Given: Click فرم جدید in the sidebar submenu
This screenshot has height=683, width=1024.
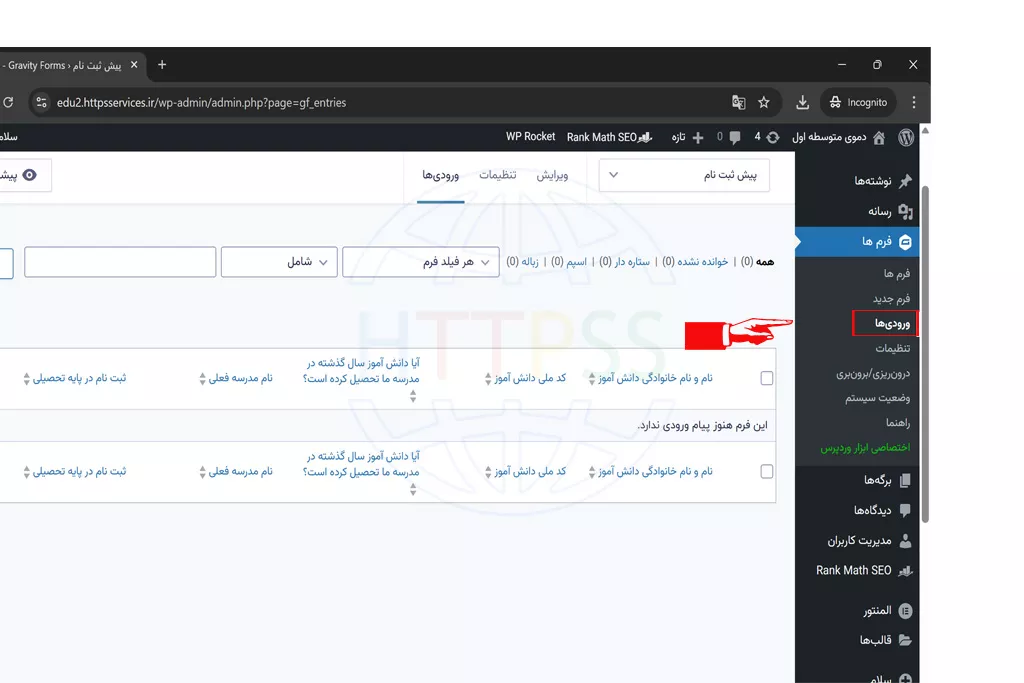Looking at the screenshot, I should point(891,298).
